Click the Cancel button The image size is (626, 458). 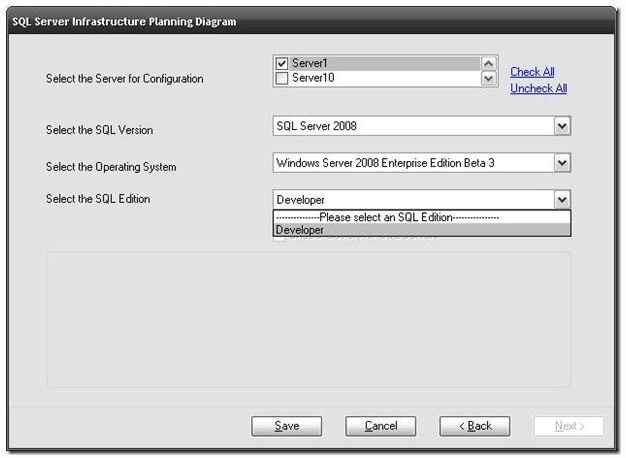[380, 426]
